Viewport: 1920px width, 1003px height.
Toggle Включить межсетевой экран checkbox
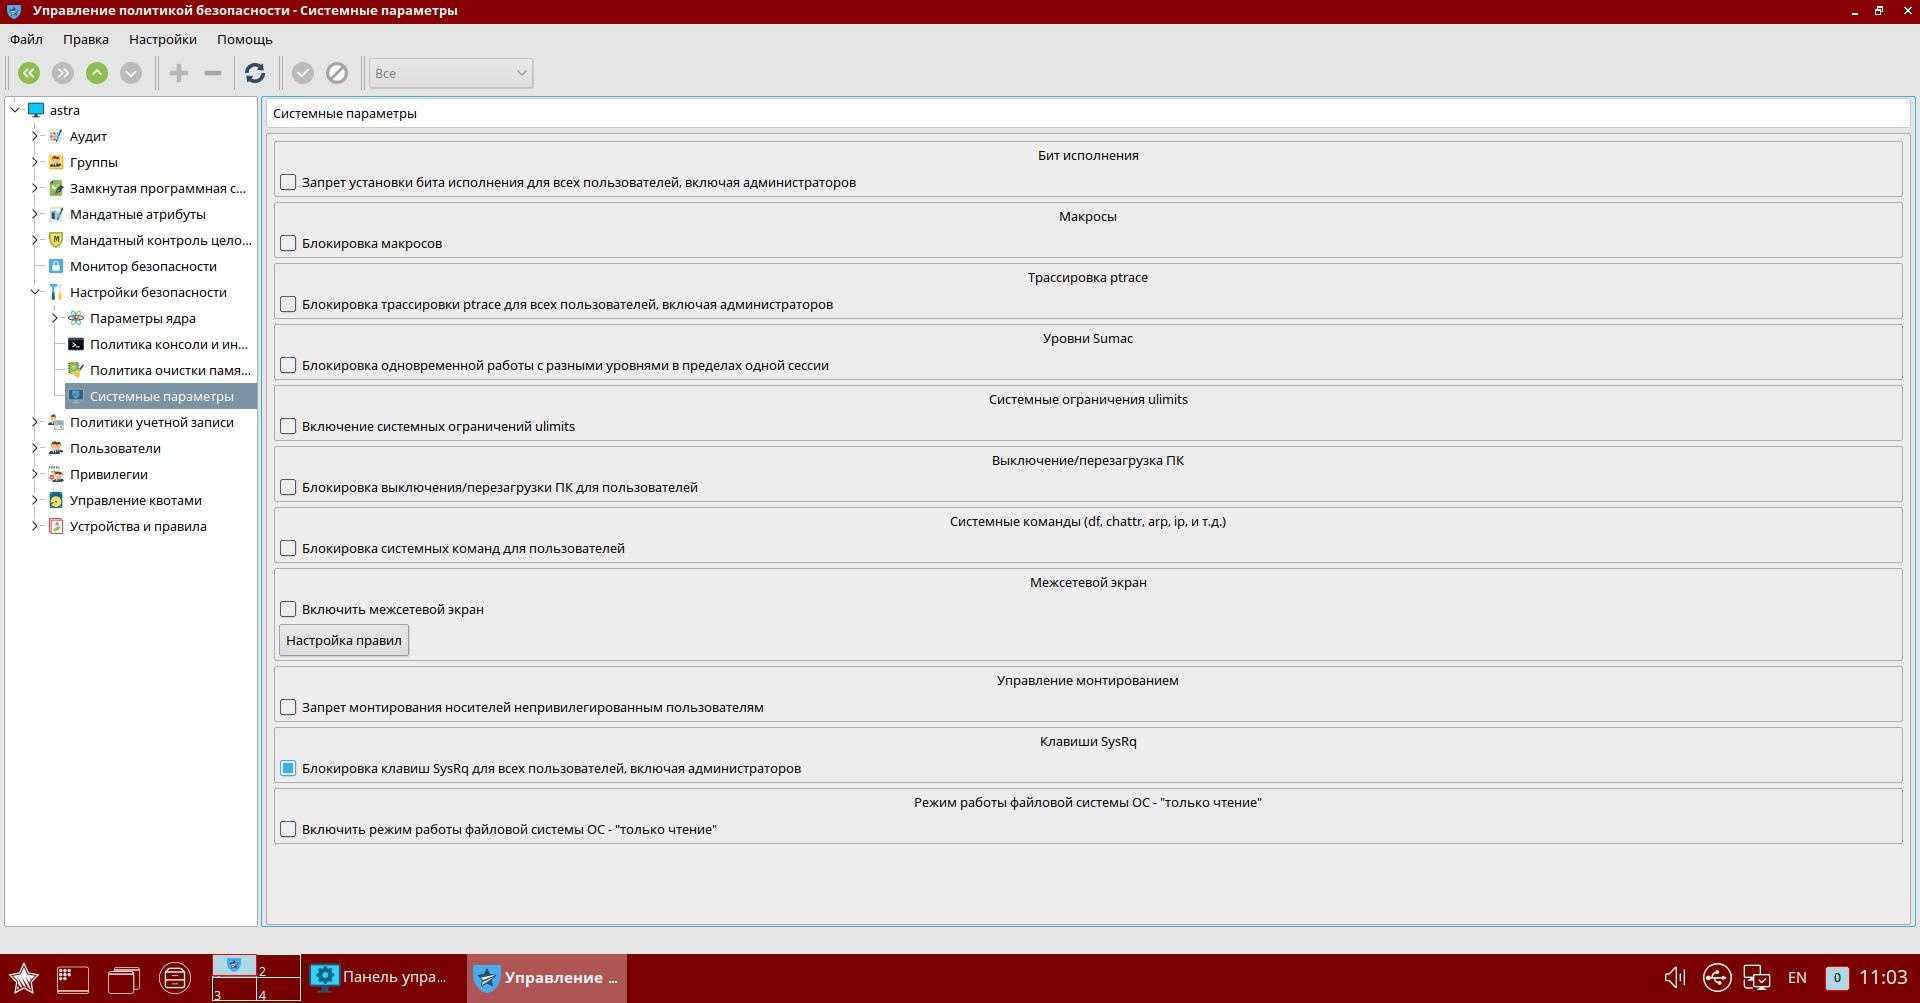coord(288,609)
